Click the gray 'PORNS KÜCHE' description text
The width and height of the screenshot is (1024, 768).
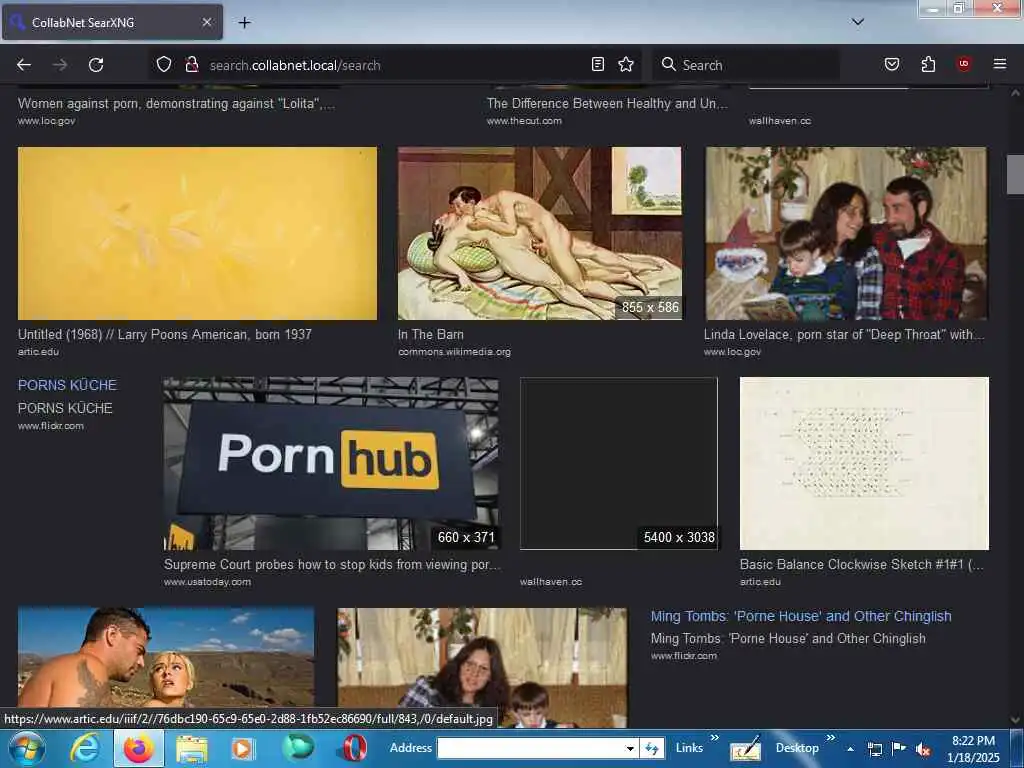[x=65, y=408]
